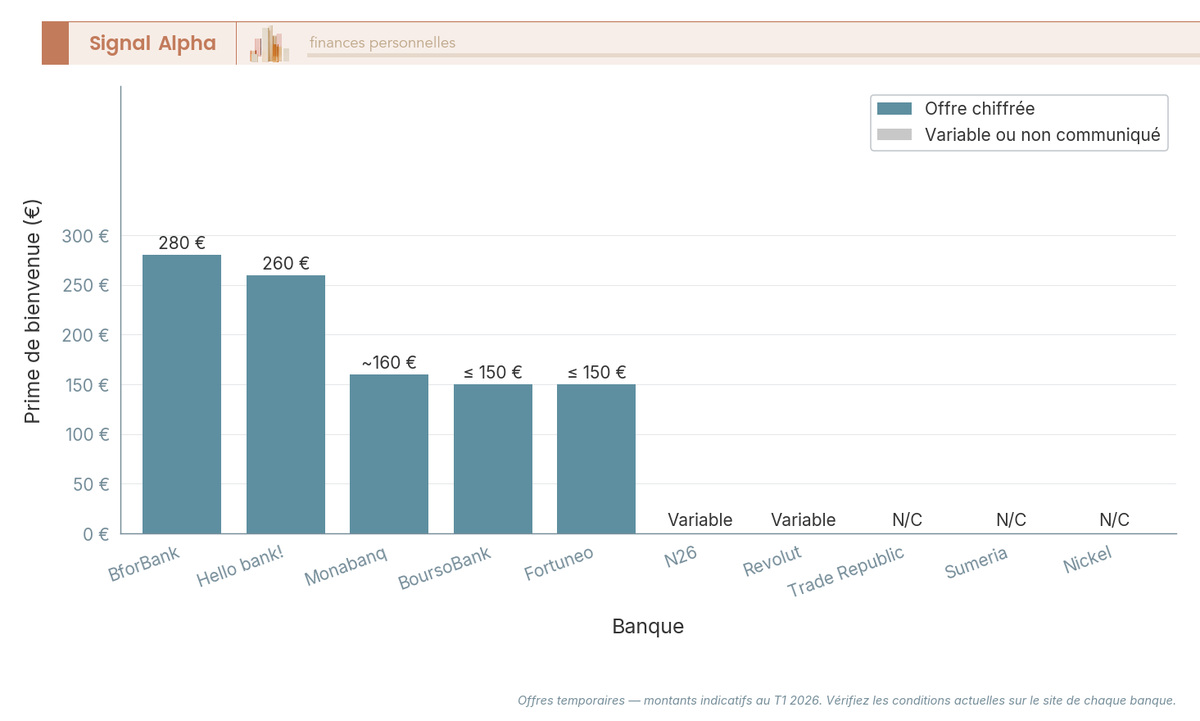Click the '50 €' y-axis tick
This screenshot has height=721, width=1200.
coord(90,484)
